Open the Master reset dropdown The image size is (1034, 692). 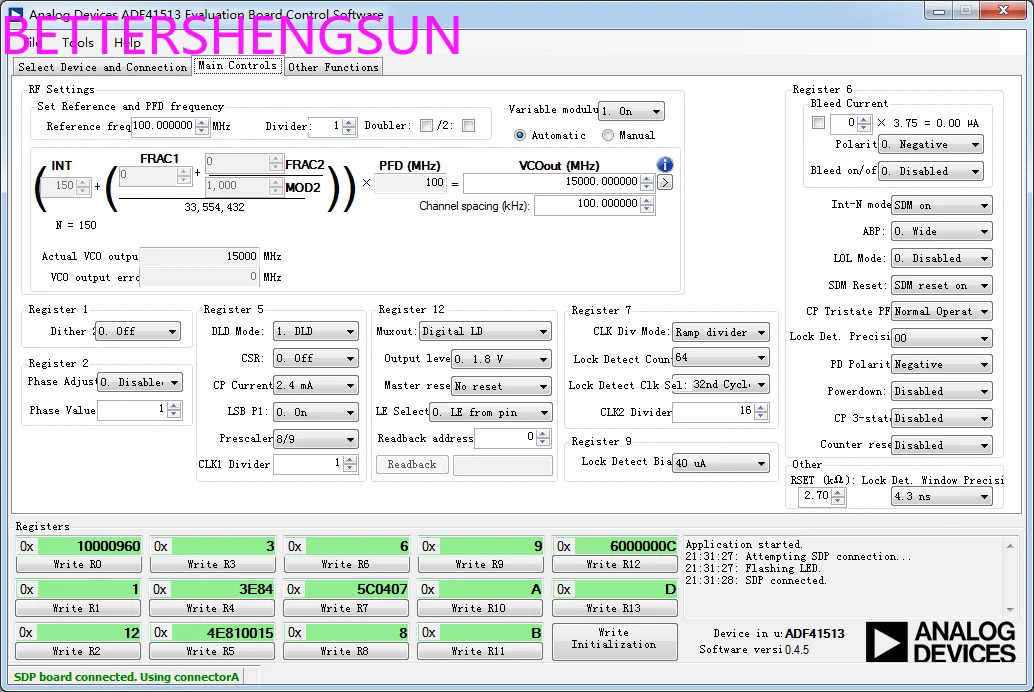(501, 386)
